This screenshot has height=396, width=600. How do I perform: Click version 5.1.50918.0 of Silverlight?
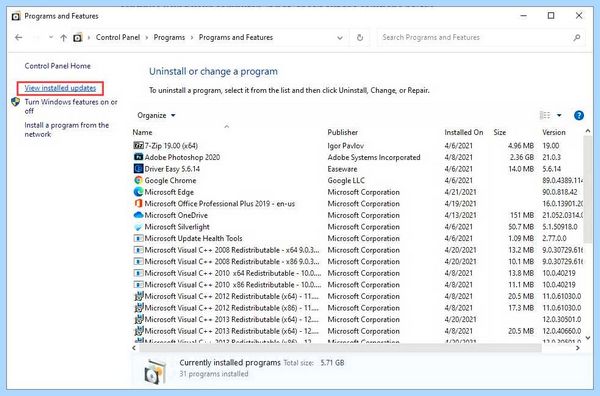[x=560, y=227]
